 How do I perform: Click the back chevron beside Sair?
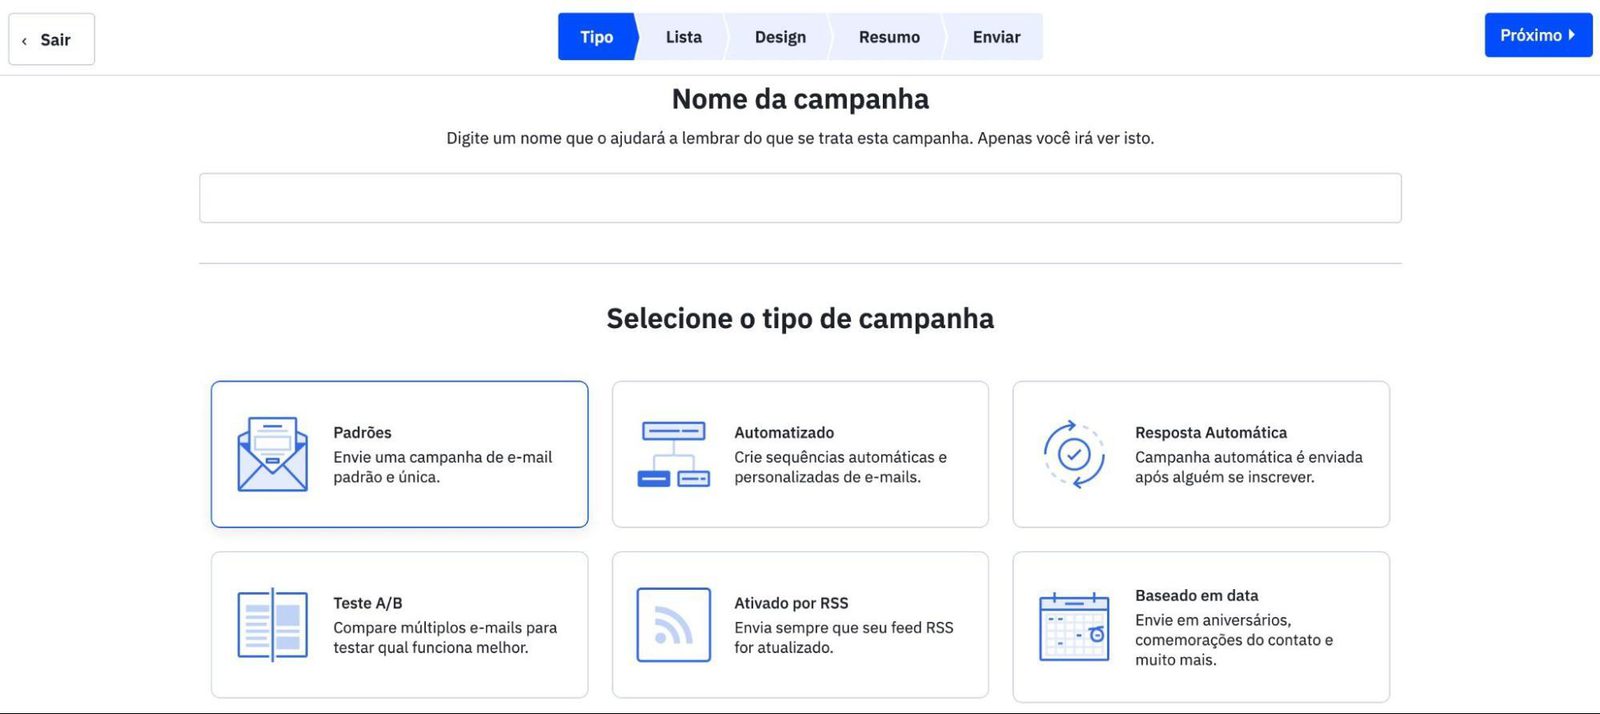coord(24,41)
